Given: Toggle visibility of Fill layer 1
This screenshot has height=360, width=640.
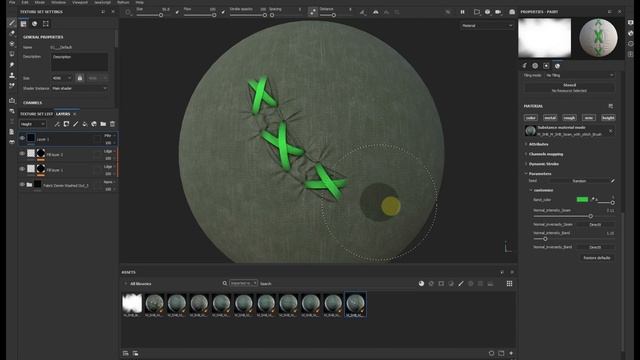Looking at the screenshot, I should point(22,169).
